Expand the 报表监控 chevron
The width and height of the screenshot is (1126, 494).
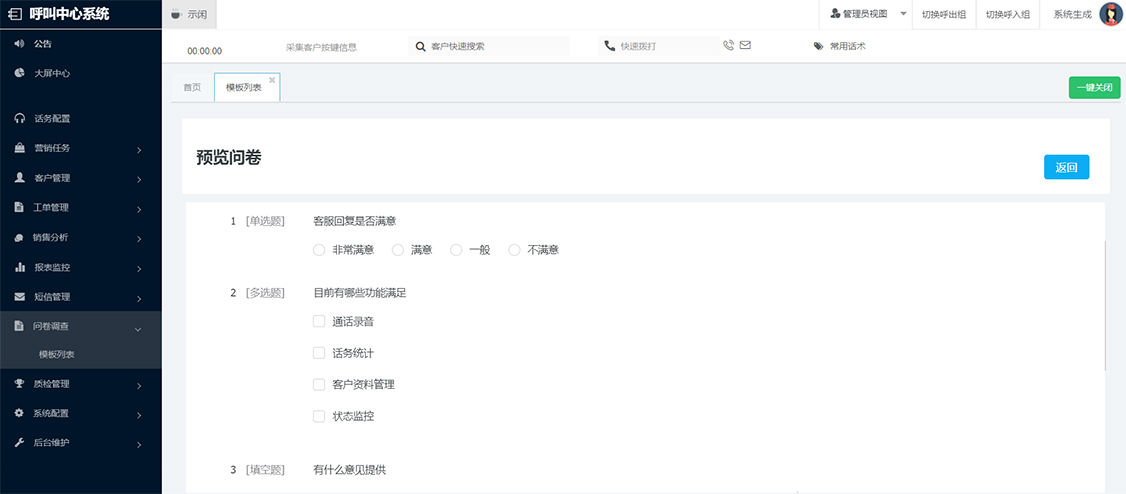(139, 269)
